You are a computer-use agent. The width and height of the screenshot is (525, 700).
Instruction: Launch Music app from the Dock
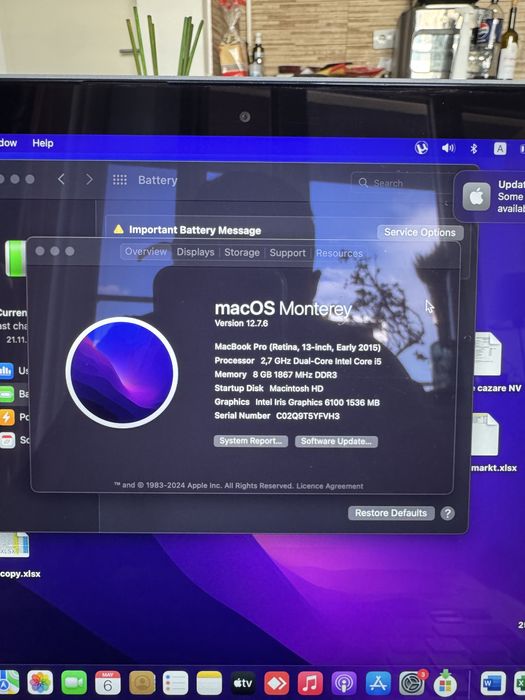[x=310, y=683]
